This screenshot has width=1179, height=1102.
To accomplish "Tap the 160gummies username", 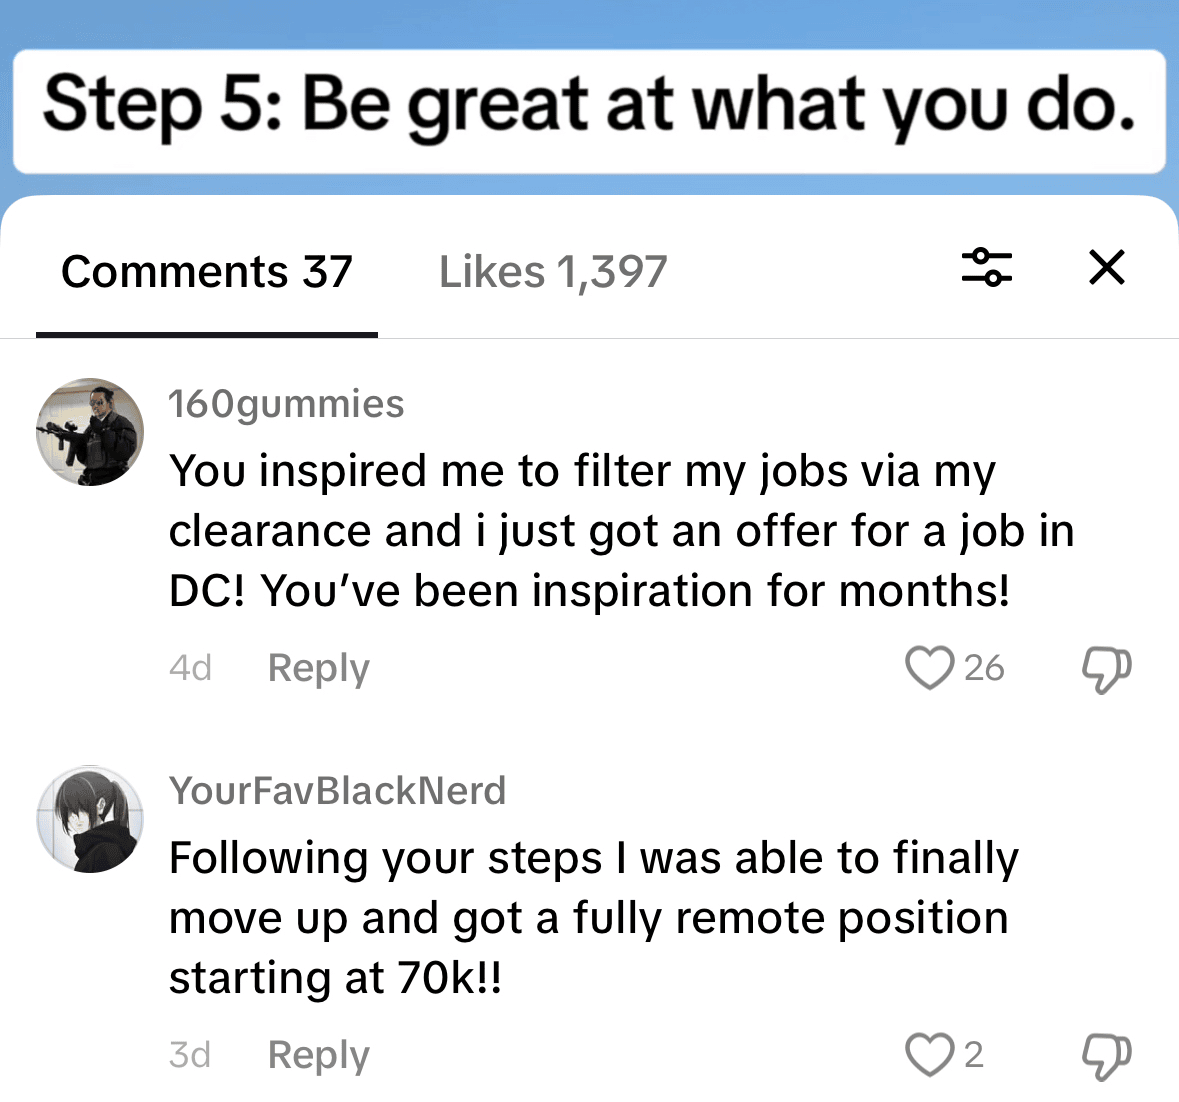I will (x=286, y=404).
